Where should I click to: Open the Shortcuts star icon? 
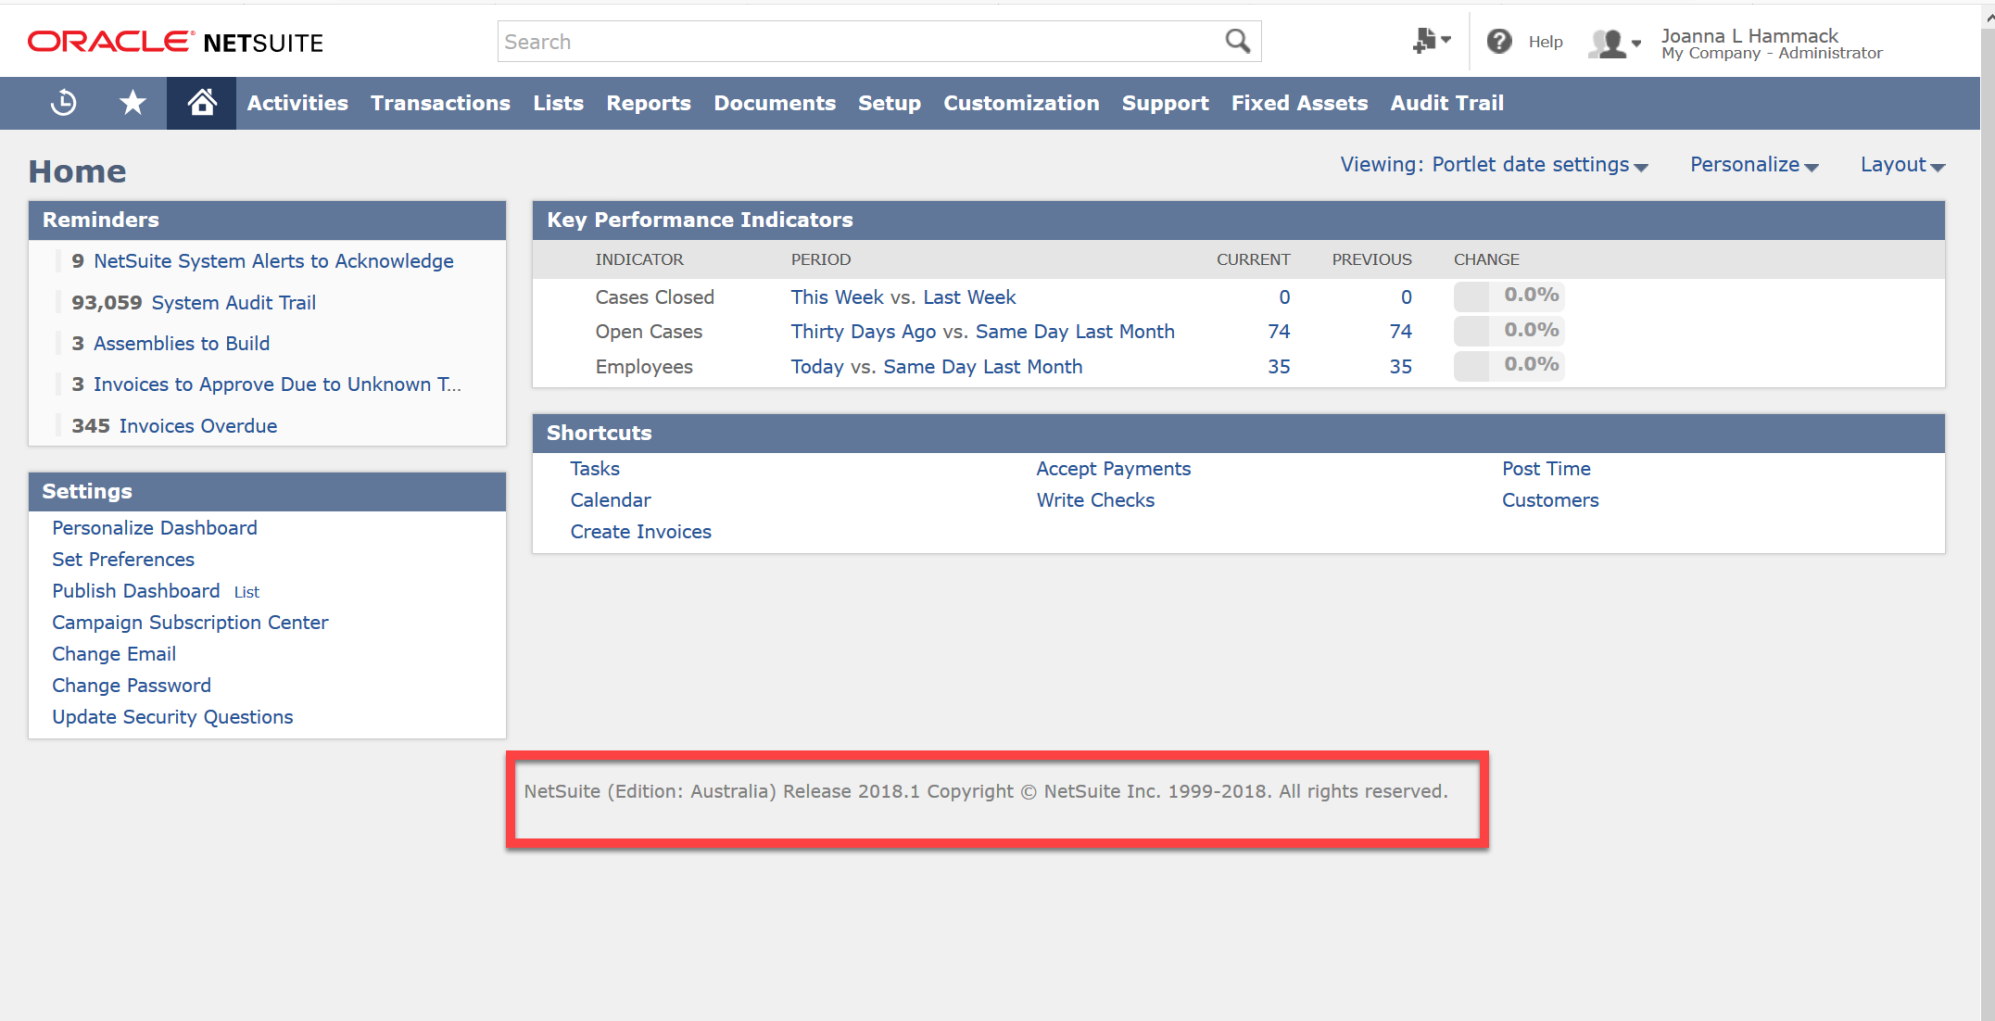[132, 103]
